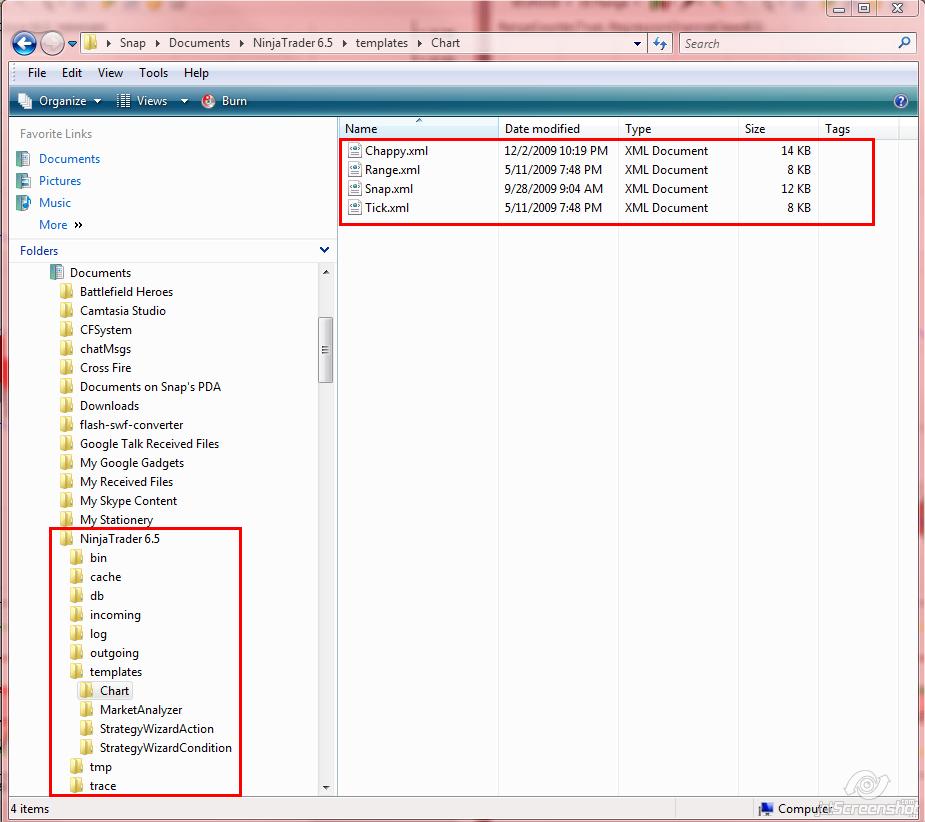925x822 pixels.
Task: Click the Burn button
Action: [224, 101]
